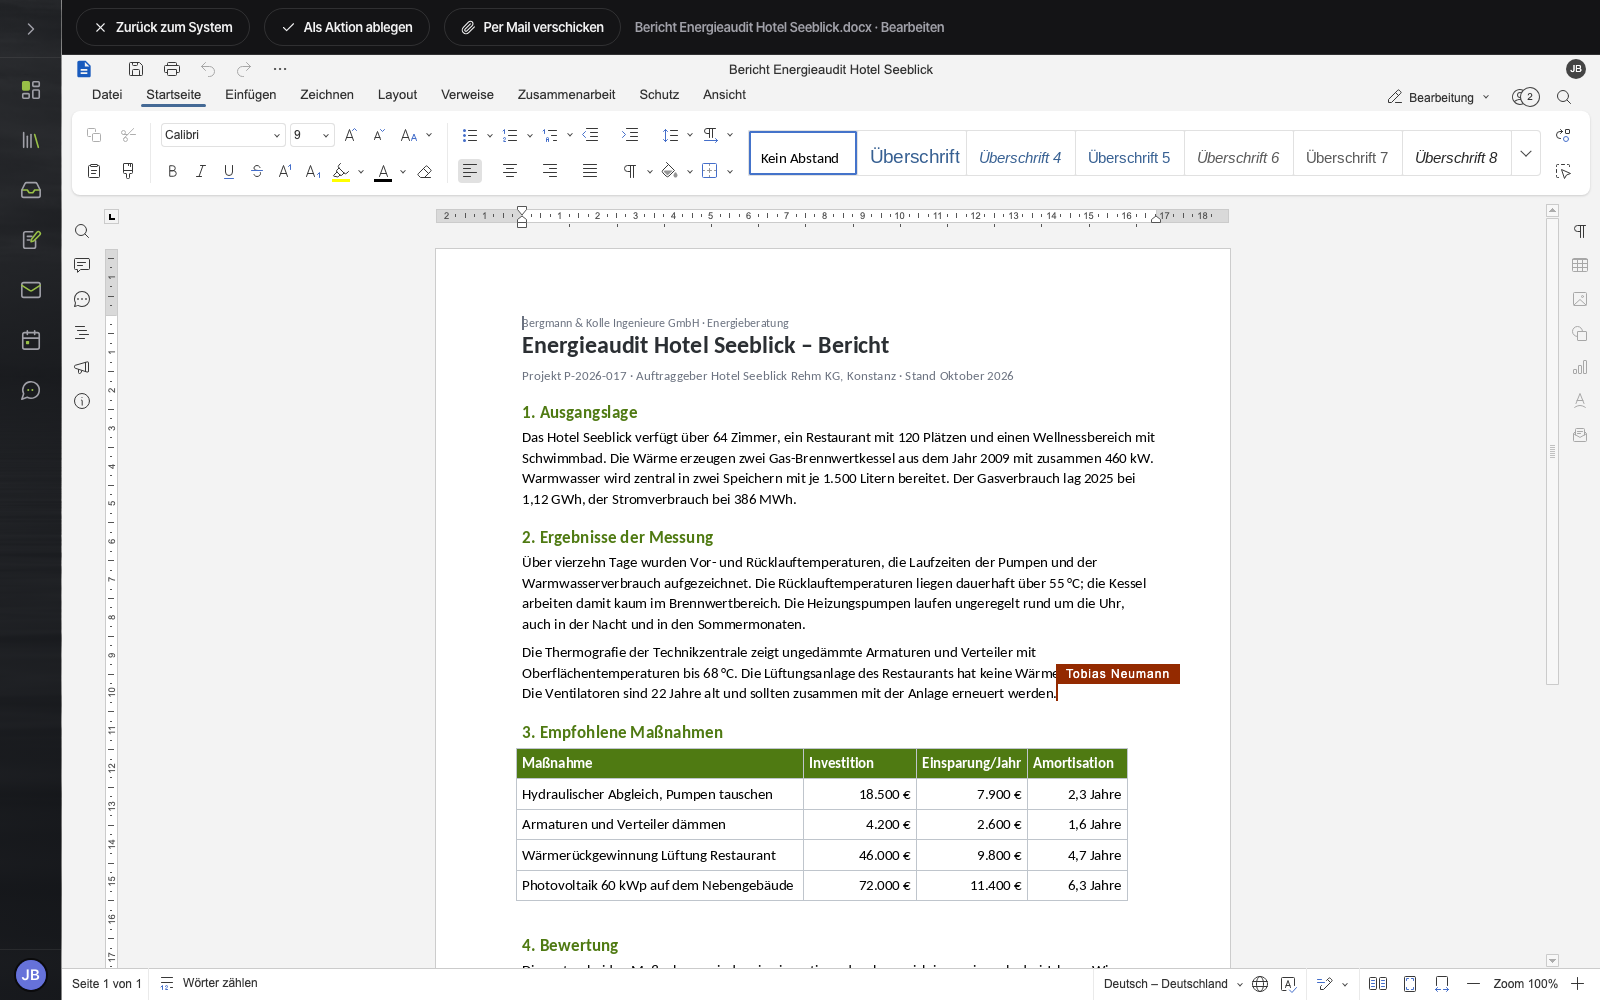Viewport: 1600px width, 1000px height.
Task: Justify the paragraph text
Action: (x=590, y=171)
